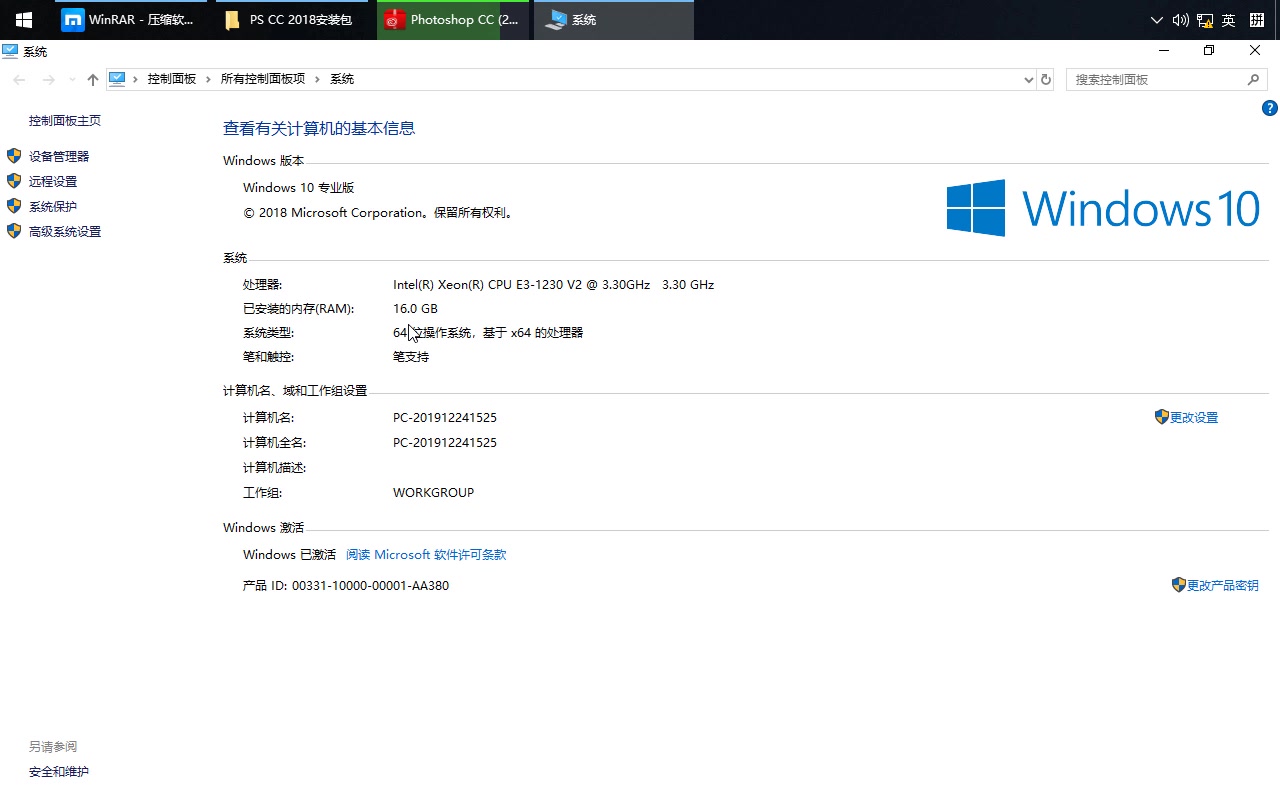Click the breadcrumb arrow after 控制面板
1280x800 pixels.
tap(208, 78)
